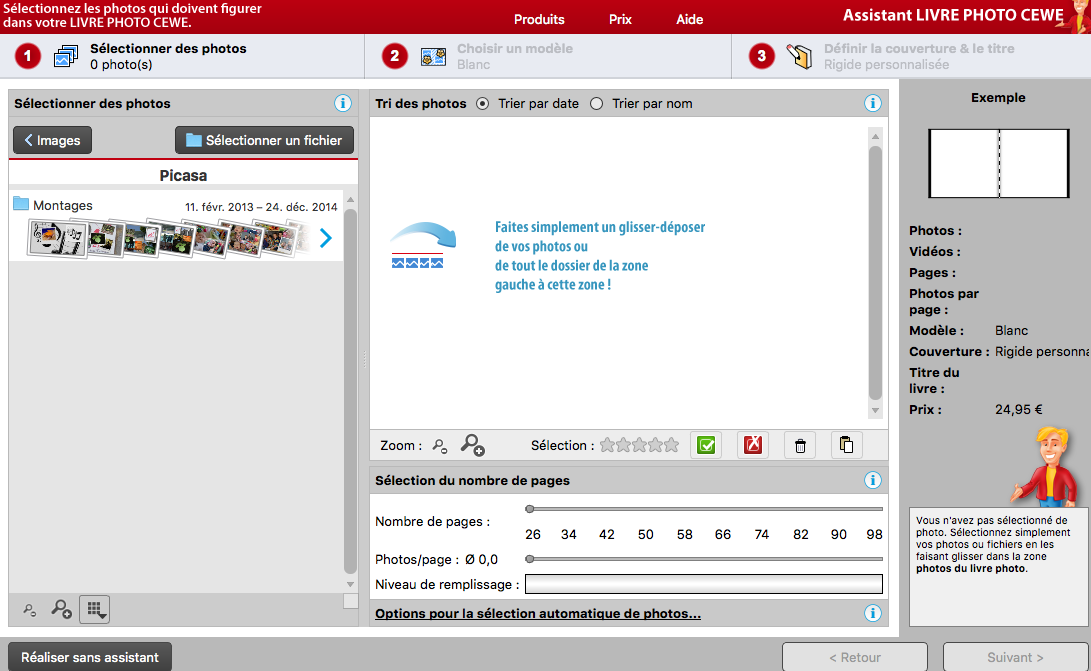Image resolution: width=1091 pixels, height=671 pixels.
Task: Click the Montages blue folder icon
Action: (x=21, y=204)
